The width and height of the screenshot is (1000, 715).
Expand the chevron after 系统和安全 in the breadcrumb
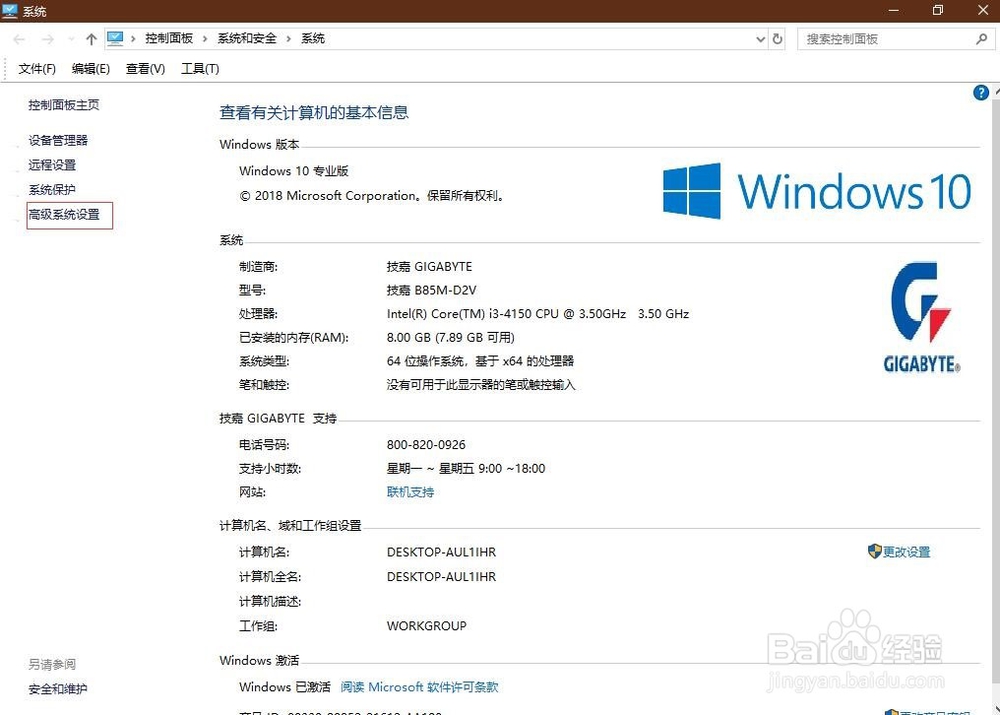point(288,39)
